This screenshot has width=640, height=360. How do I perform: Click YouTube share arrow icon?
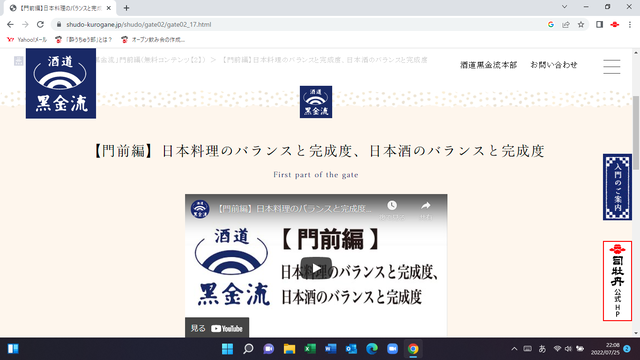pyautogui.click(x=426, y=206)
